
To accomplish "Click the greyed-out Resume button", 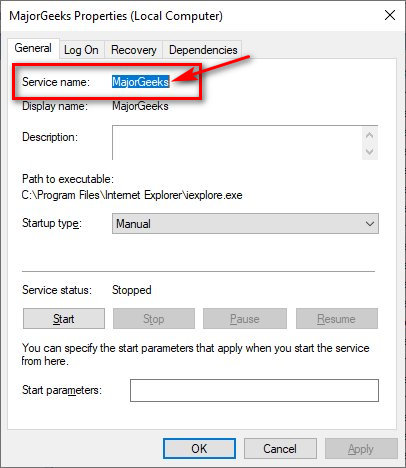I will coord(337,319).
